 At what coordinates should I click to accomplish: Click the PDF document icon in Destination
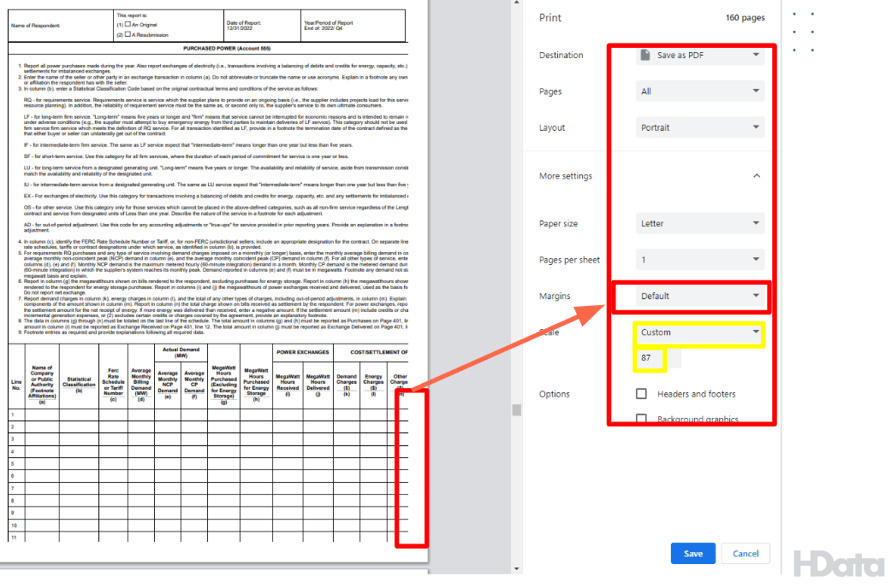(x=645, y=55)
